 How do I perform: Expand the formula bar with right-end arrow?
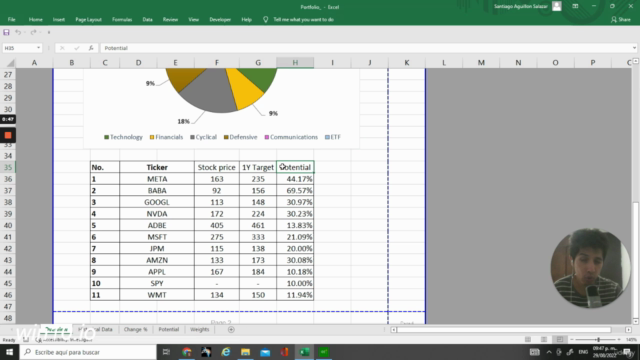point(634,48)
